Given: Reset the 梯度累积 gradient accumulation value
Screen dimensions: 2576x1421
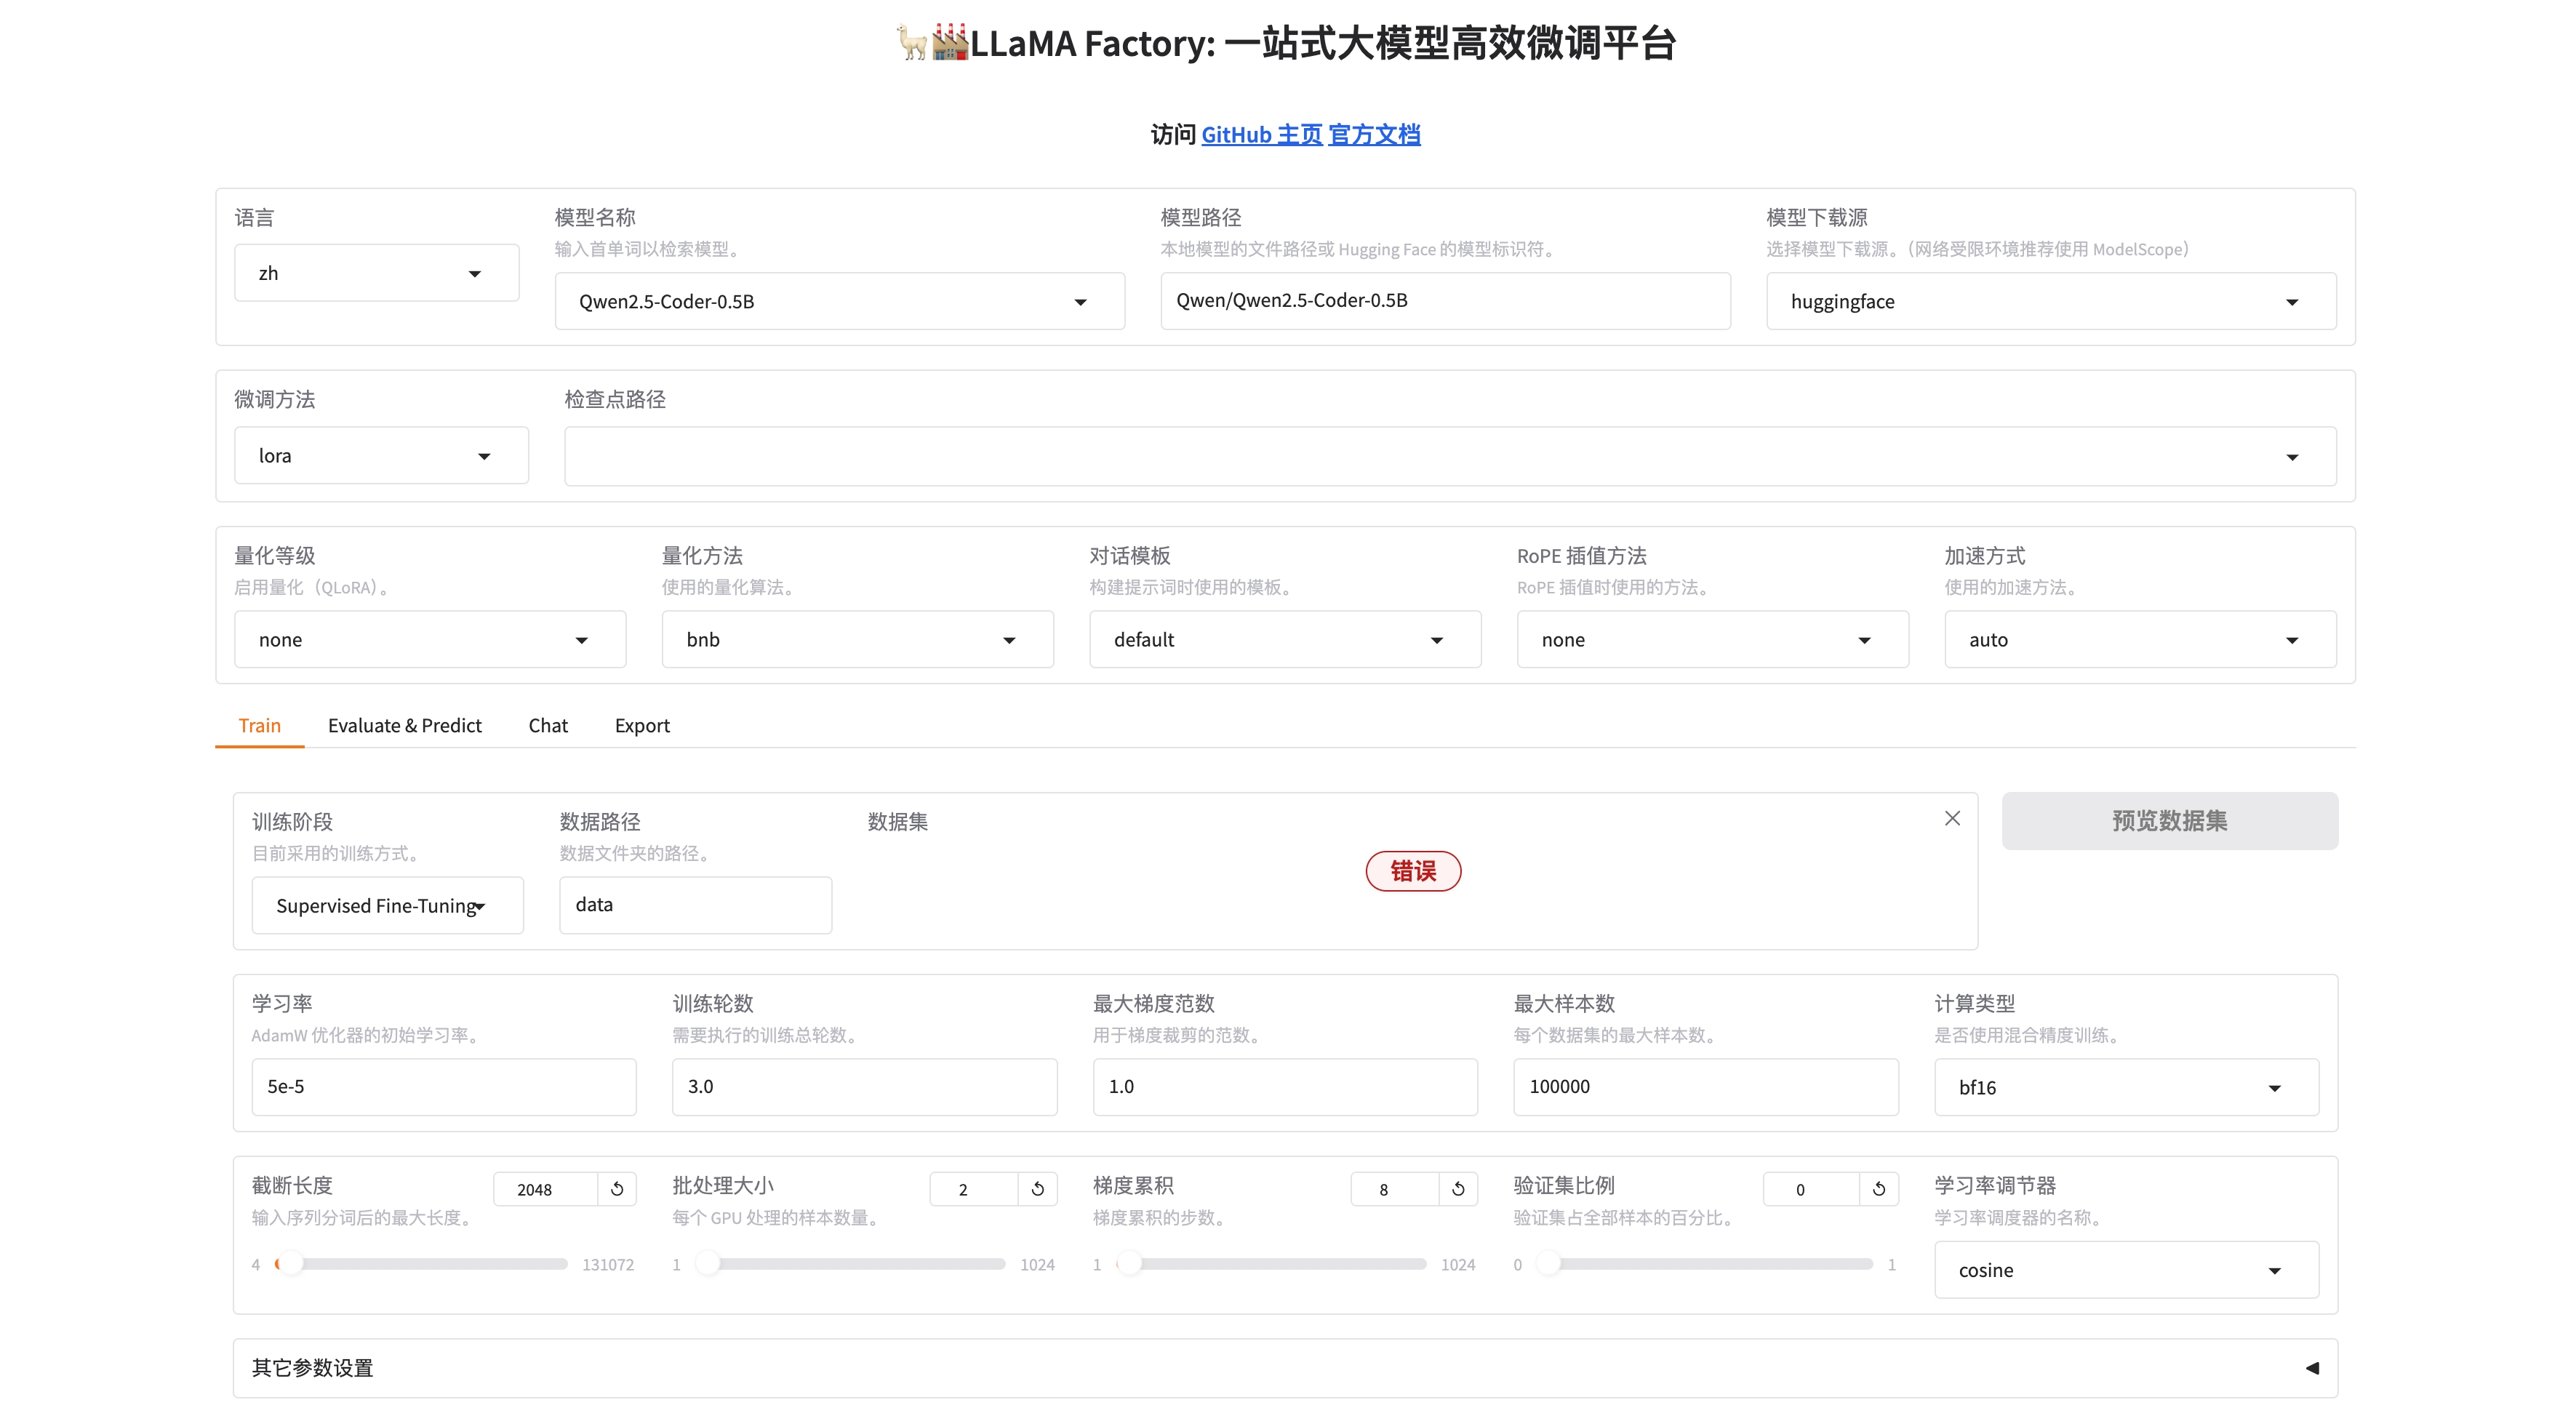Looking at the screenshot, I should [x=1458, y=1189].
